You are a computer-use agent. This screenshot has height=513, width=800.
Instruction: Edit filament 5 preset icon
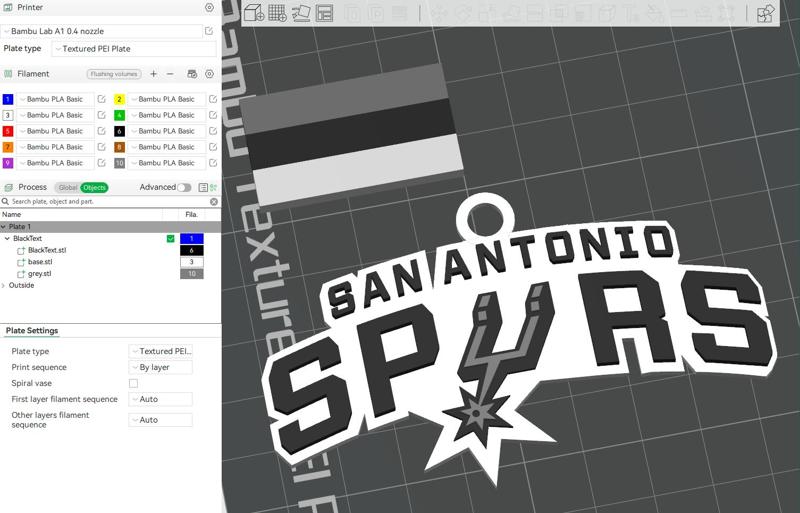click(102, 131)
